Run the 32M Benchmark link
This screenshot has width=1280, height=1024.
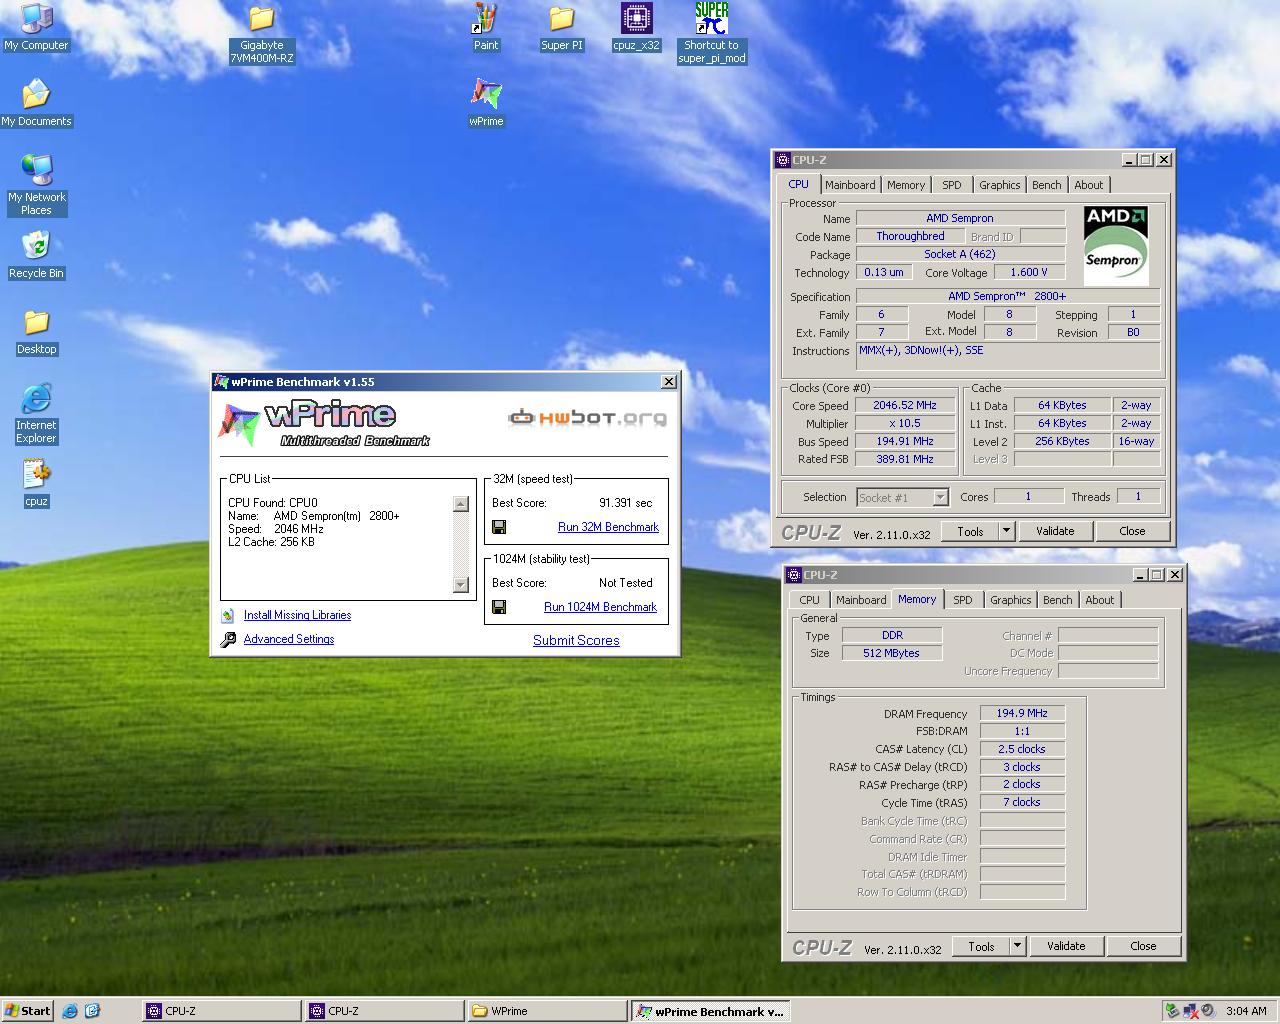[x=608, y=527]
